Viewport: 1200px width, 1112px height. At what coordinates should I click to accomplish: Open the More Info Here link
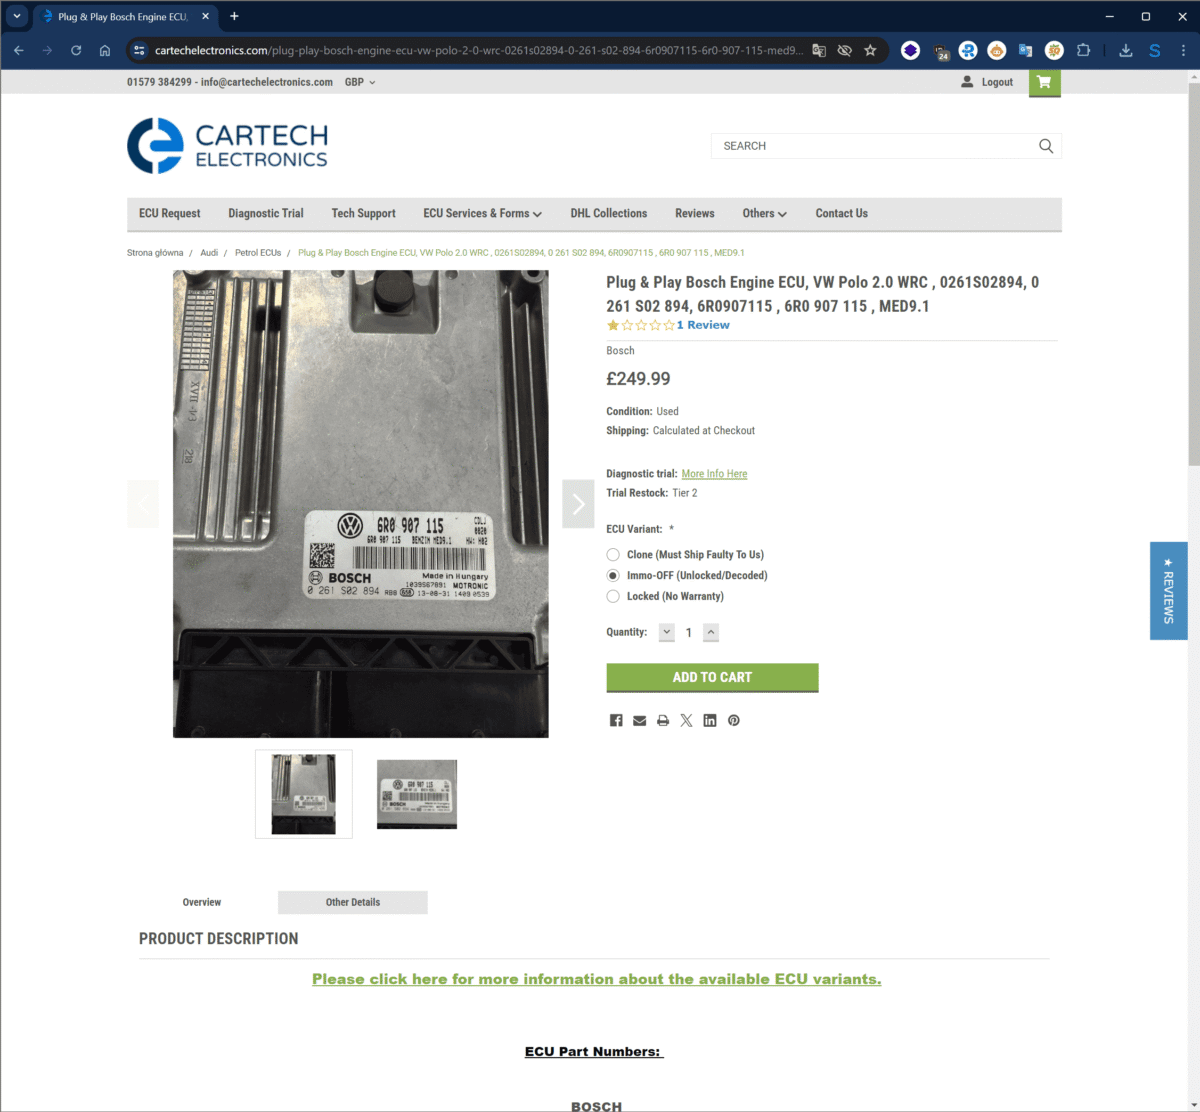(714, 474)
